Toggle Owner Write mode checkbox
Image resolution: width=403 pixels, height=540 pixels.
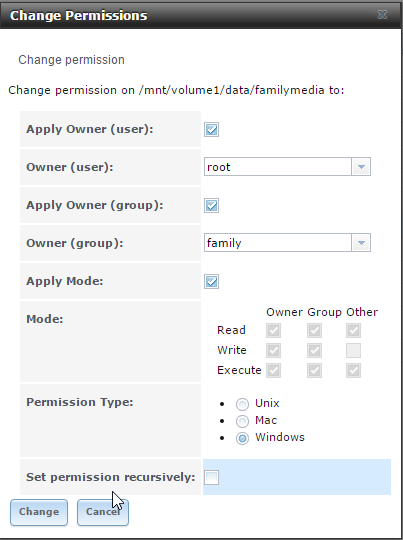(x=273, y=350)
